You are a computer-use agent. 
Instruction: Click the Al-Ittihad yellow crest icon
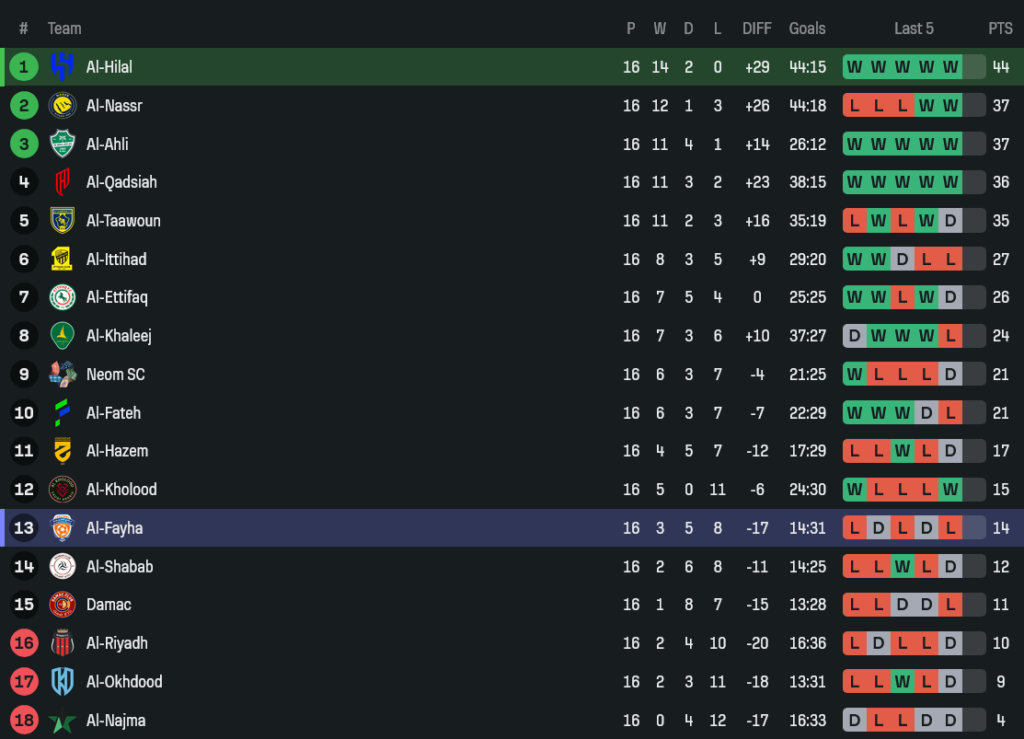click(62, 259)
